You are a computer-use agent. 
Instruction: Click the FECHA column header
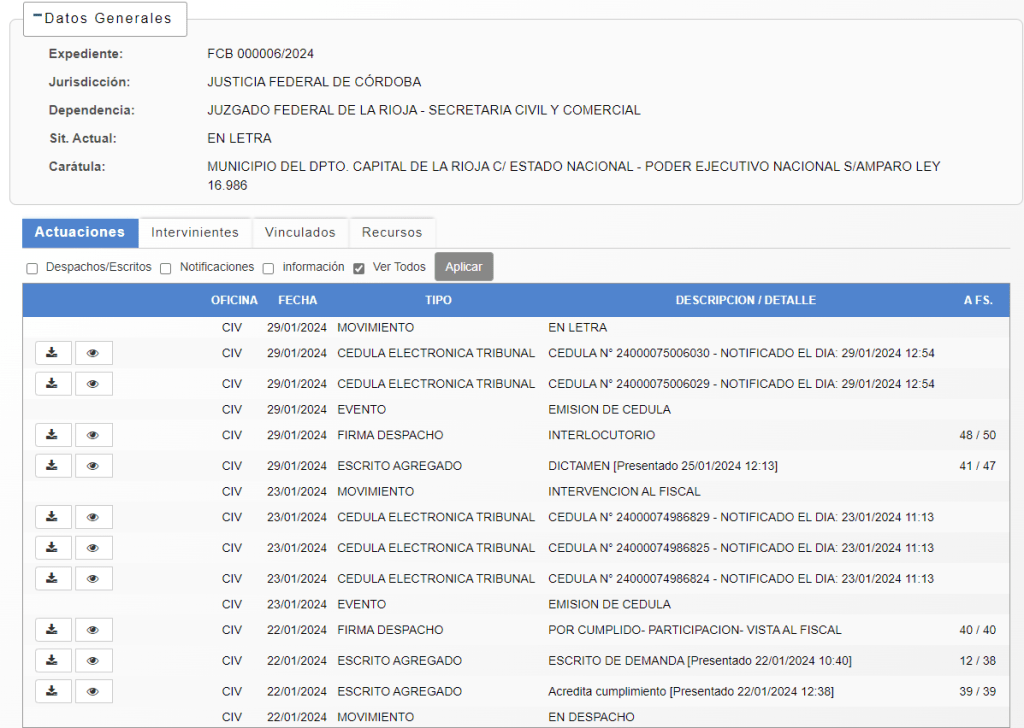click(298, 300)
